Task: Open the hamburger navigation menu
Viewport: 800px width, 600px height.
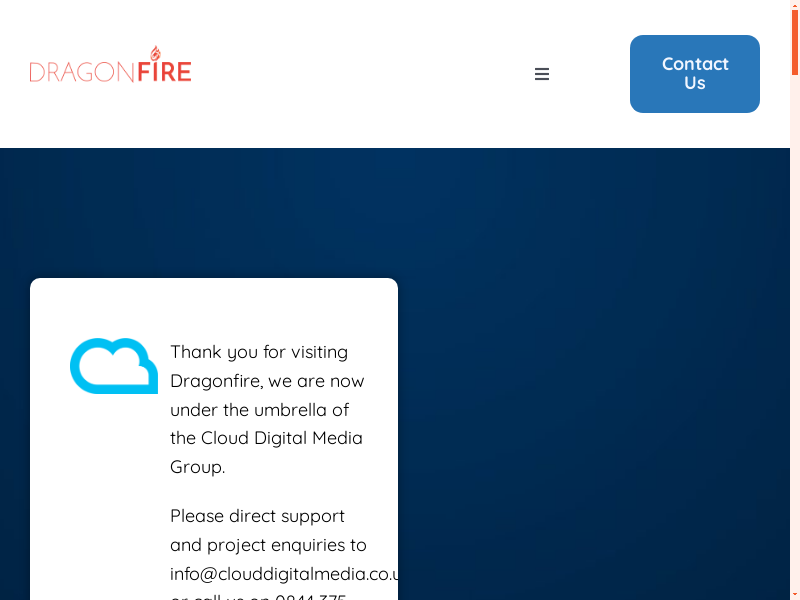Action: click(x=542, y=74)
